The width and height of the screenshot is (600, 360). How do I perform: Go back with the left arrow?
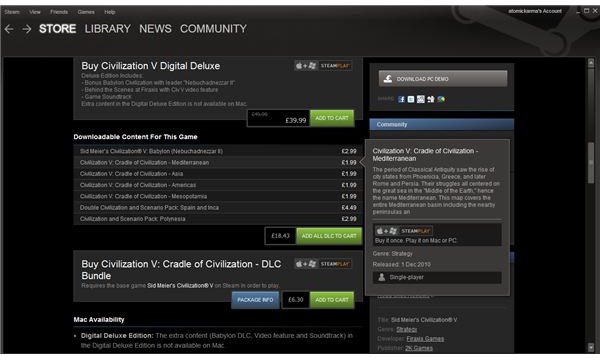tap(9, 29)
